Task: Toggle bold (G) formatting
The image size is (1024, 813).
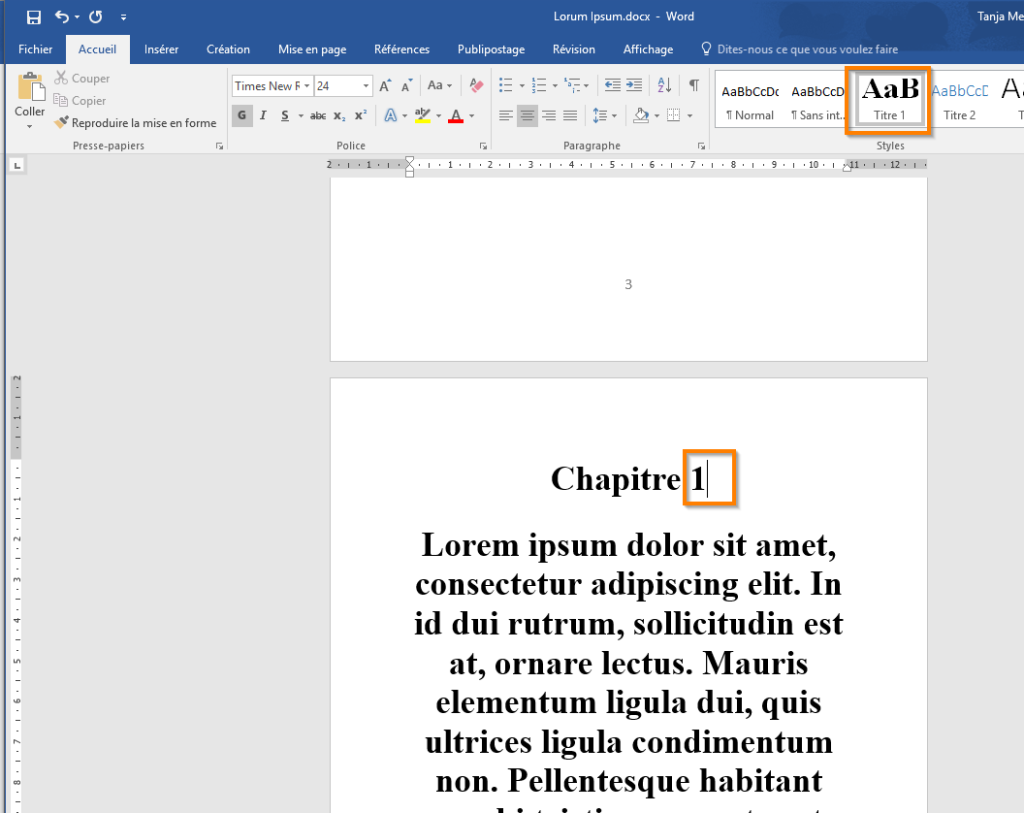Action: pyautogui.click(x=242, y=116)
